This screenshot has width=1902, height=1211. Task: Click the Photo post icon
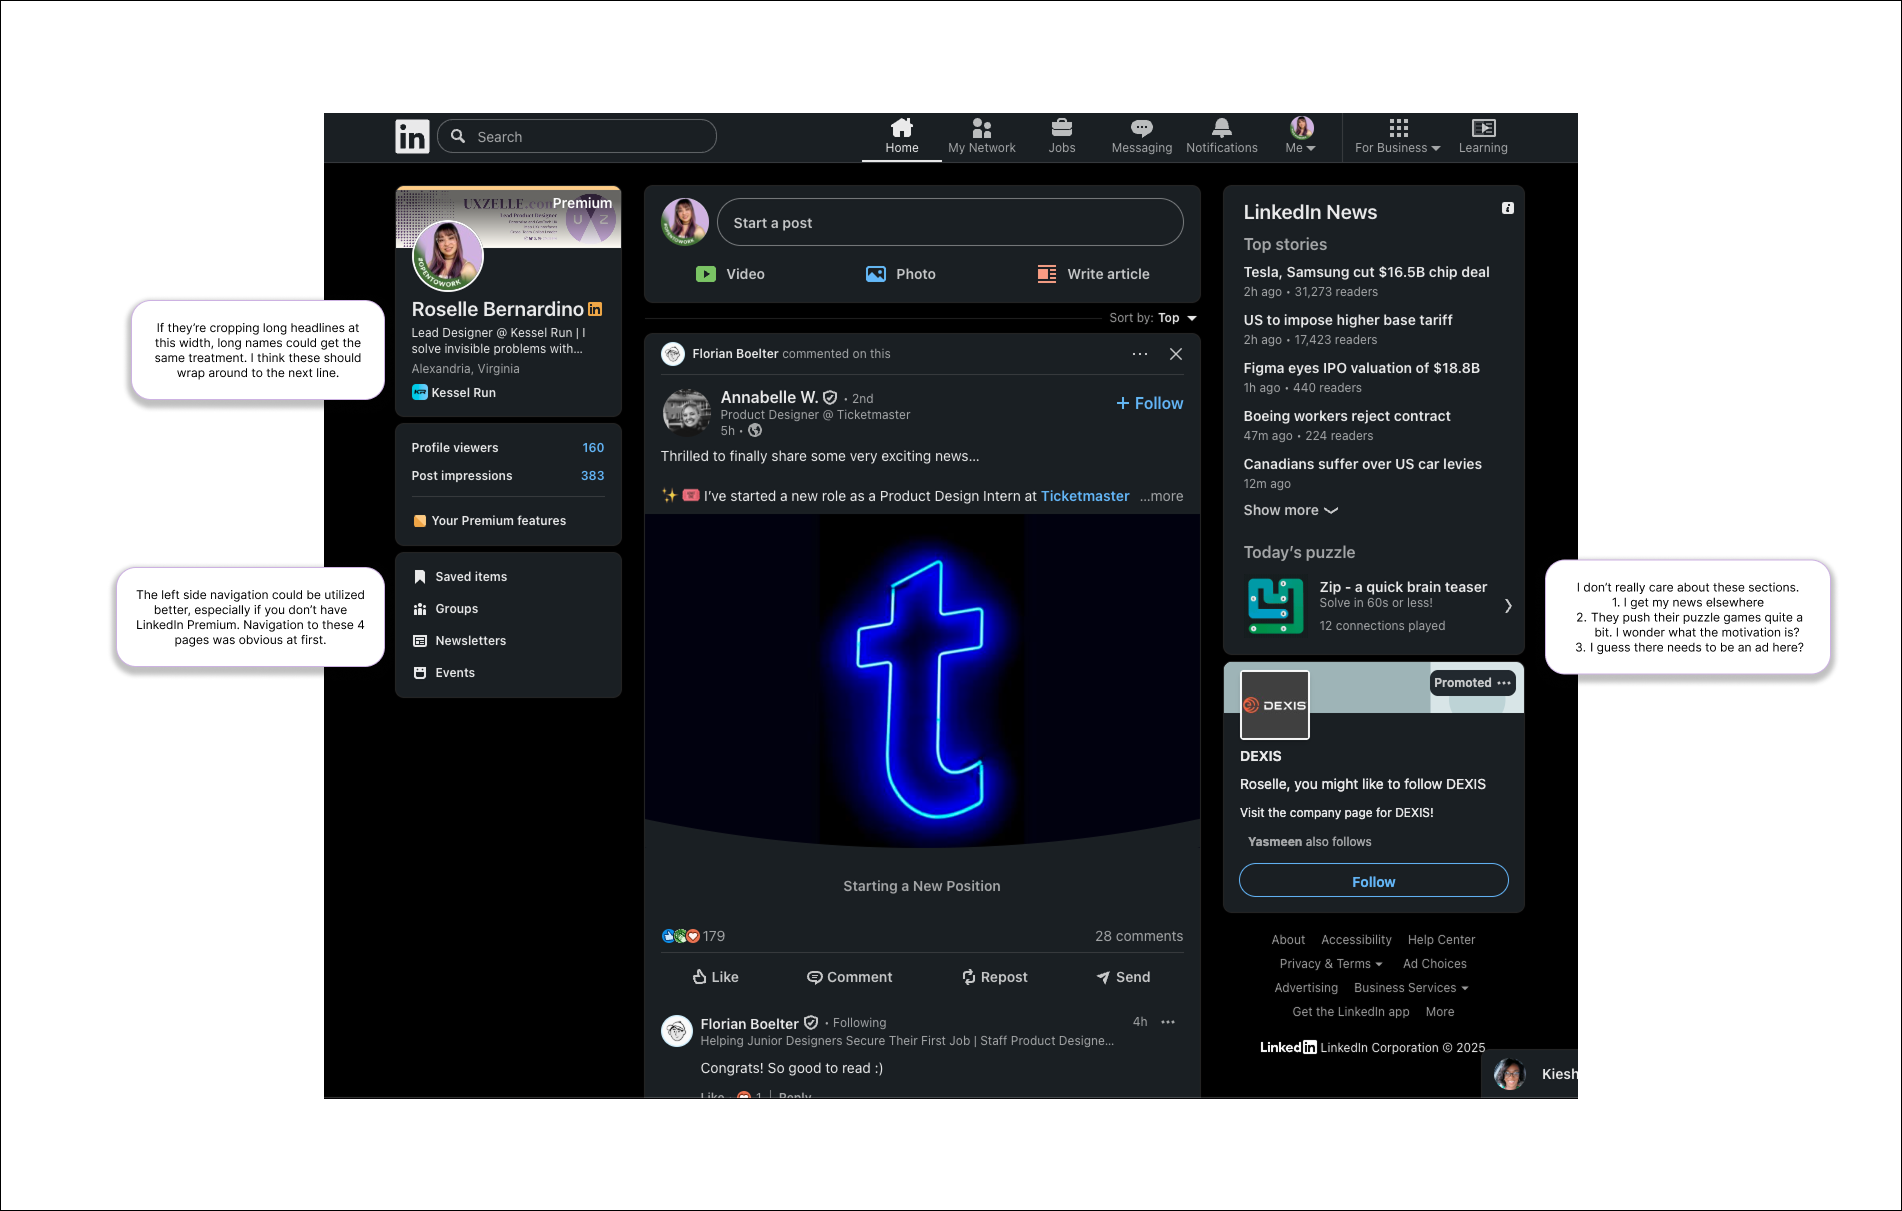[x=875, y=274]
